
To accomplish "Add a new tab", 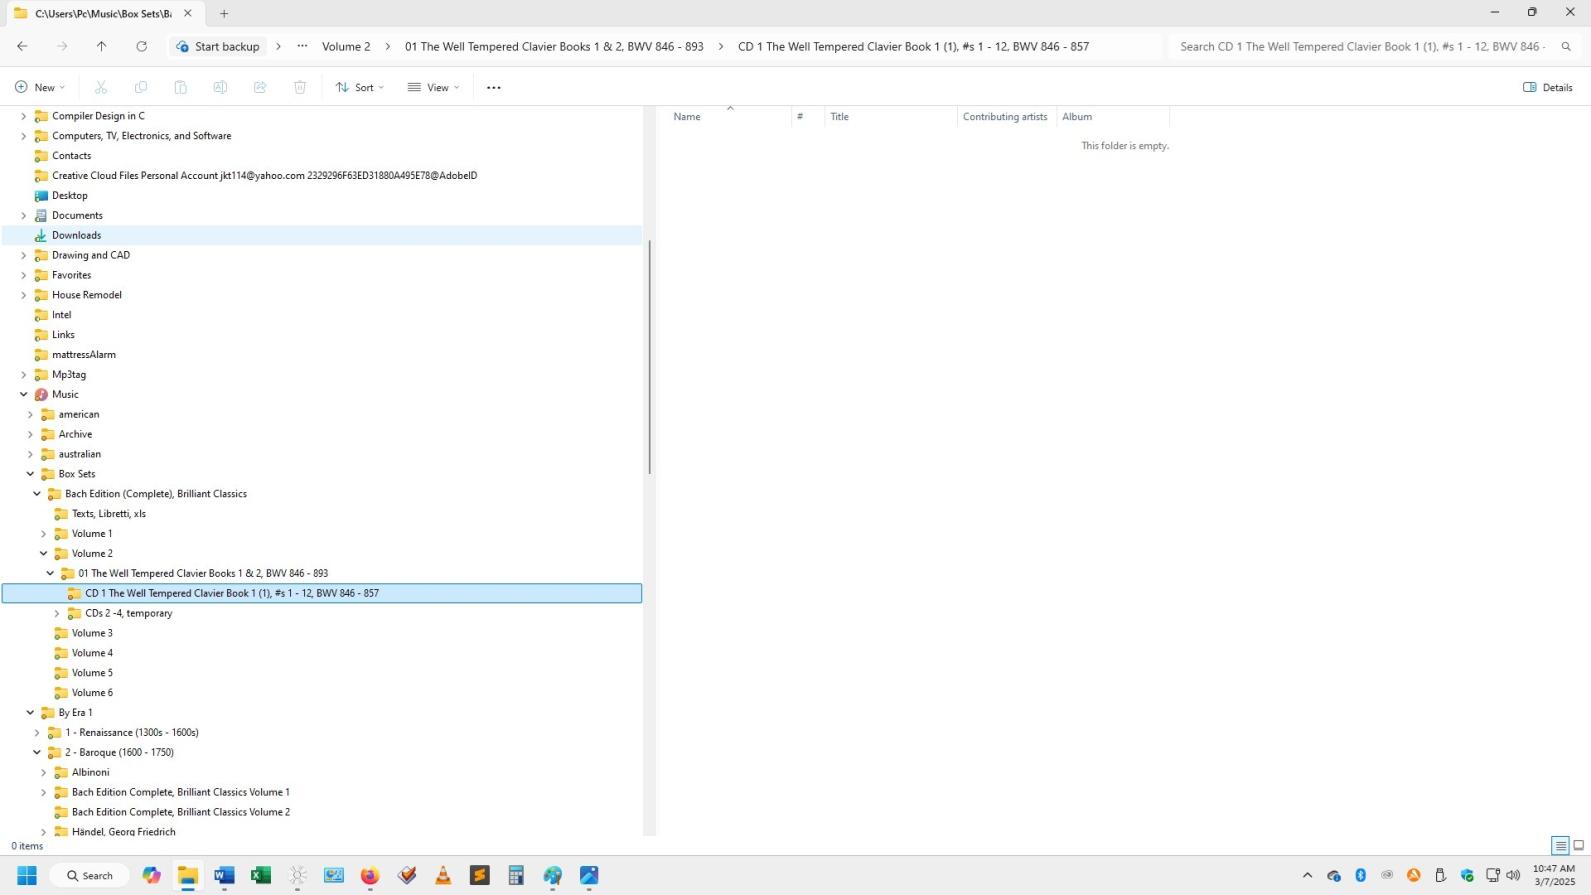I will (x=224, y=13).
